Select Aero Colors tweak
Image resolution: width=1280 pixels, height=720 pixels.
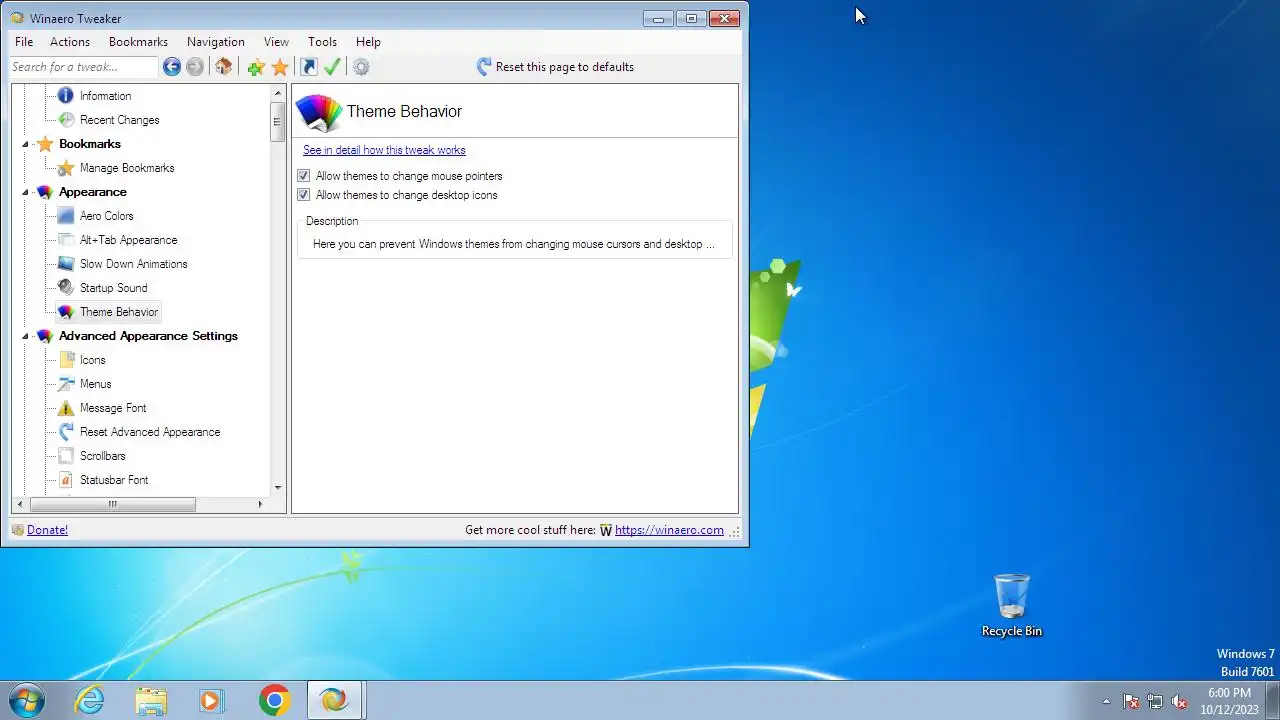pos(106,216)
